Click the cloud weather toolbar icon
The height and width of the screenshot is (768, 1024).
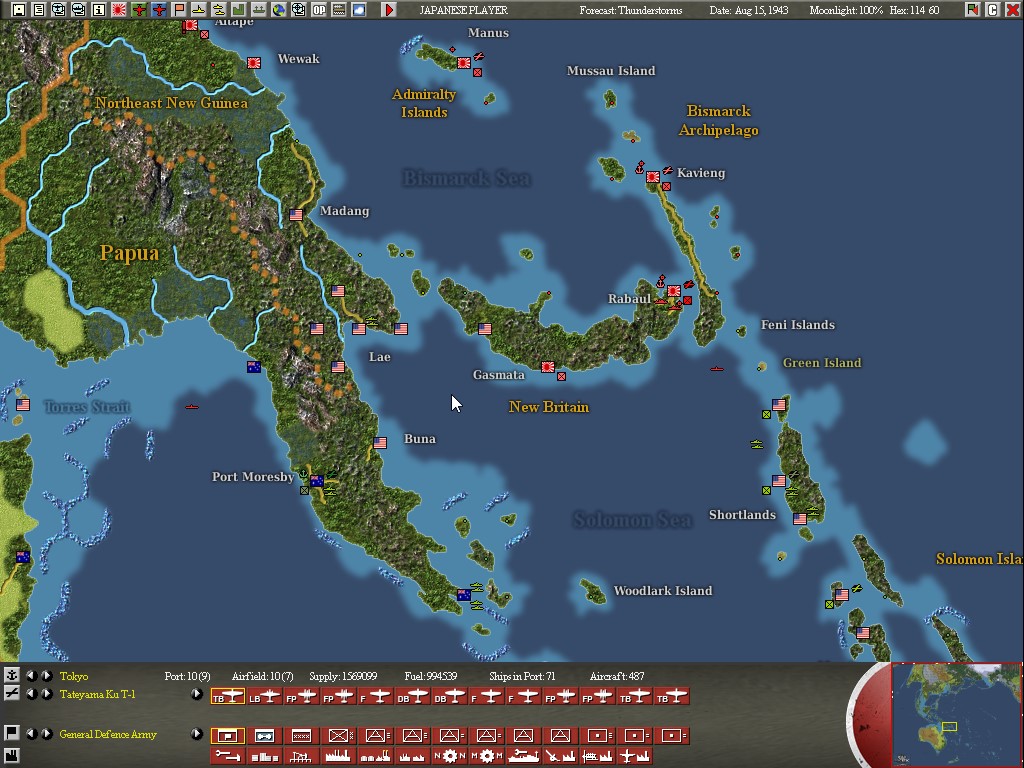359,10
